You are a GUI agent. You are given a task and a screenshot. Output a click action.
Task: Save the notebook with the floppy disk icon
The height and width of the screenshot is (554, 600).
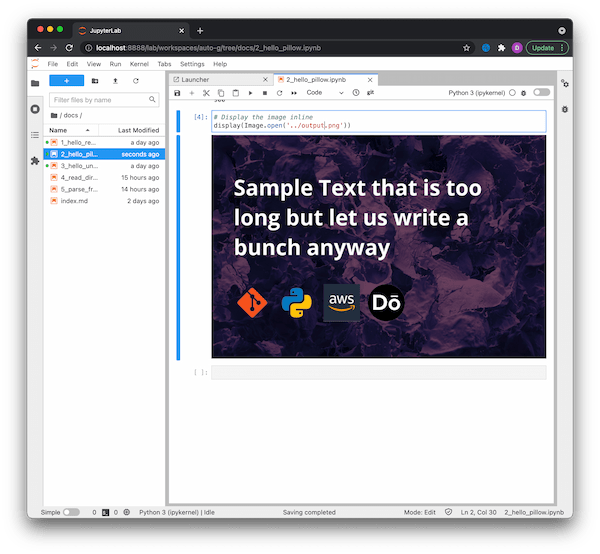177,93
